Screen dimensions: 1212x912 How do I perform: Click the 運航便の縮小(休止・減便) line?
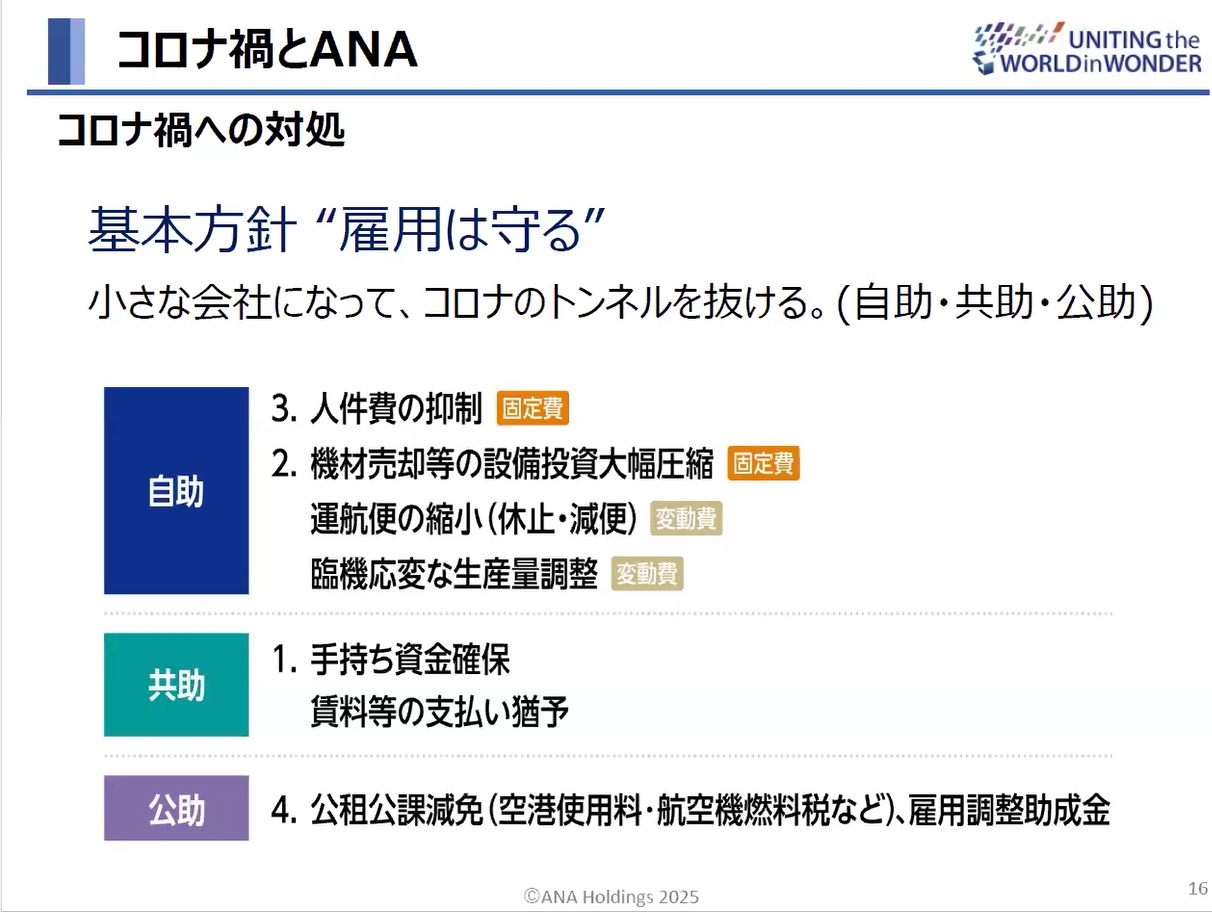474,519
